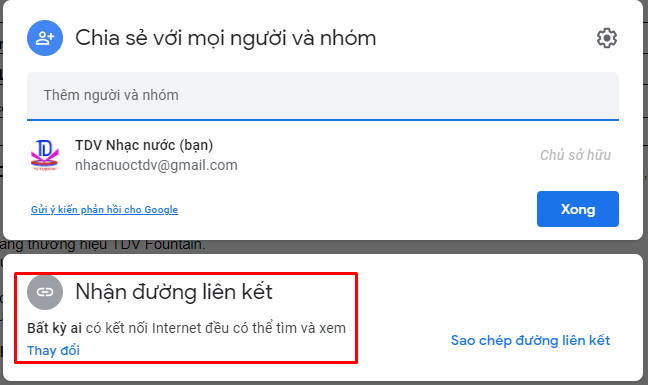This screenshot has width=648, height=385.
Task: Click the dimmed document text behind the dialog
Action: coord(102,245)
